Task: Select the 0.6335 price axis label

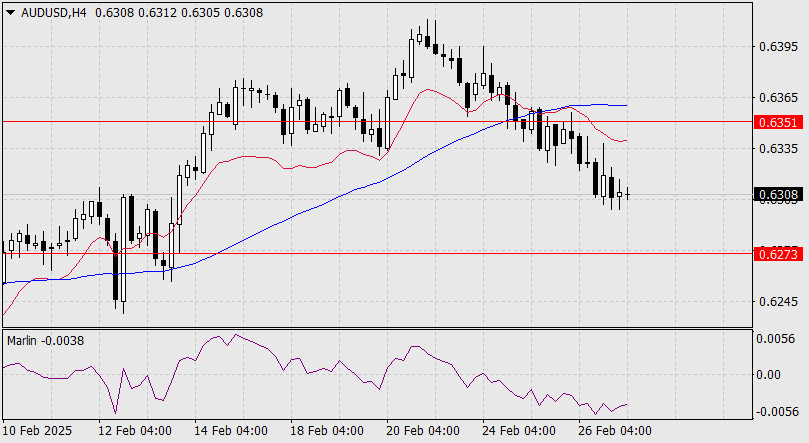Action: tap(778, 149)
